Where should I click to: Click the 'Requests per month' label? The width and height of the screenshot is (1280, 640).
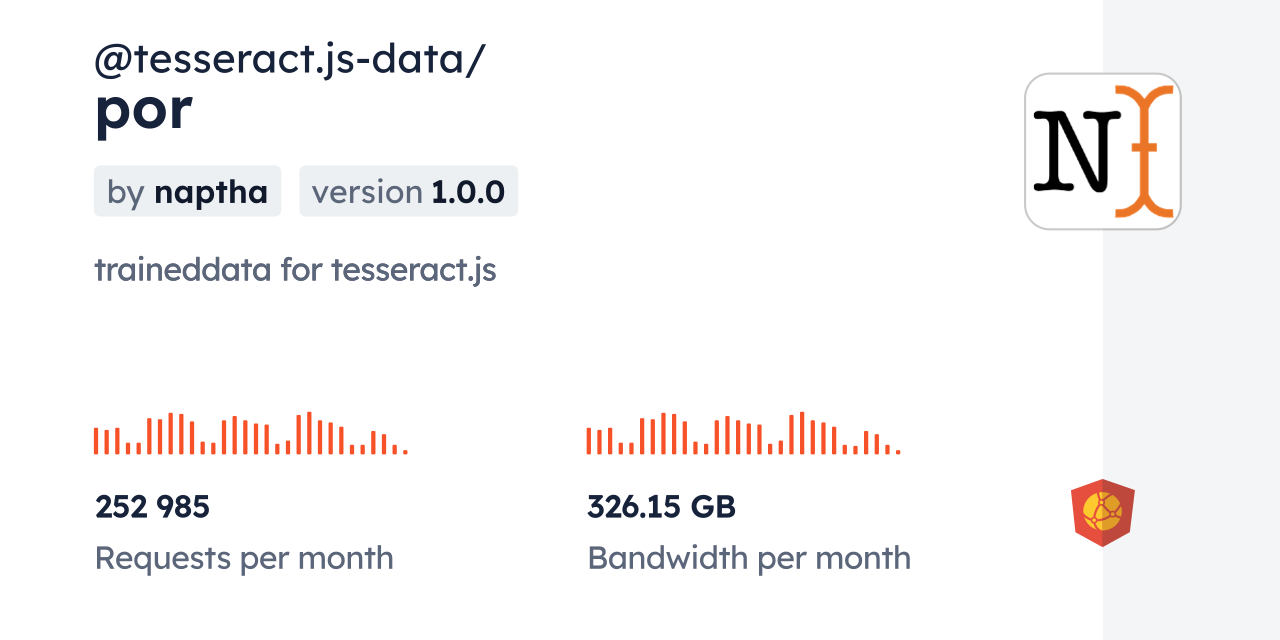click(x=244, y=557)
